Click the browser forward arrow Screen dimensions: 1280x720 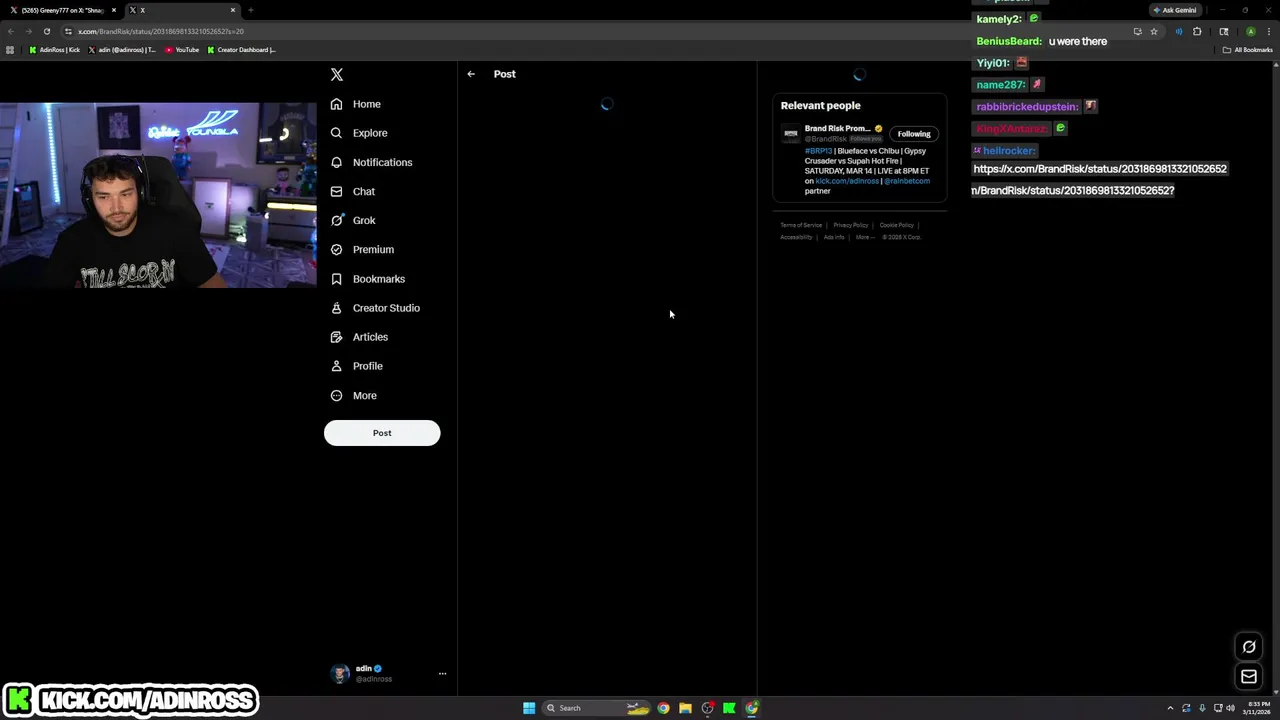[x=29, y=31]
